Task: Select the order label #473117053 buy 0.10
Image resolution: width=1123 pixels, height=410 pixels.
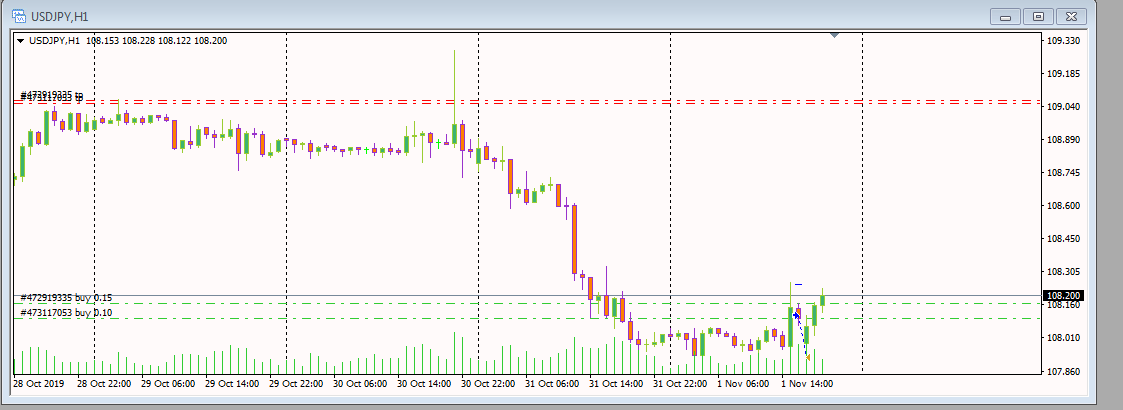Action: click(67, 313)
